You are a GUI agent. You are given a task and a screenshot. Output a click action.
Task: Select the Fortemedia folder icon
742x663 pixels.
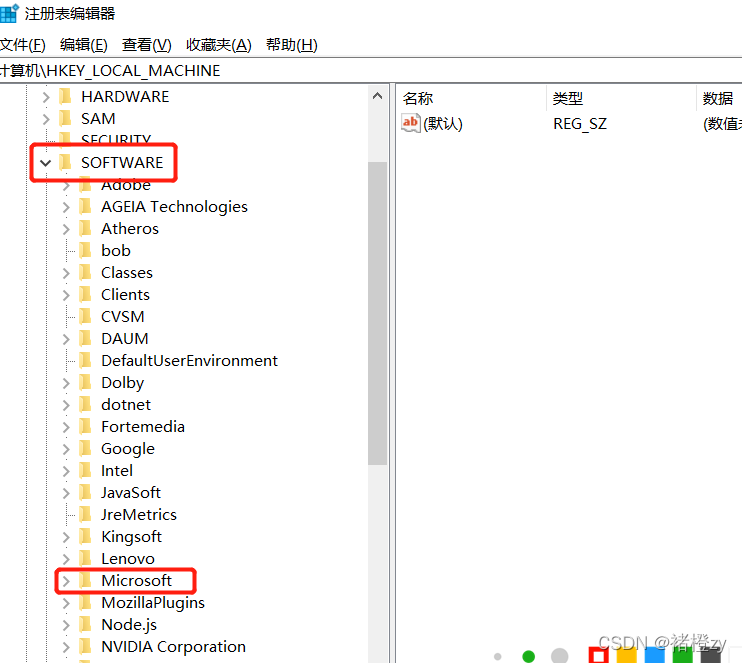click(x=85, y=426)
